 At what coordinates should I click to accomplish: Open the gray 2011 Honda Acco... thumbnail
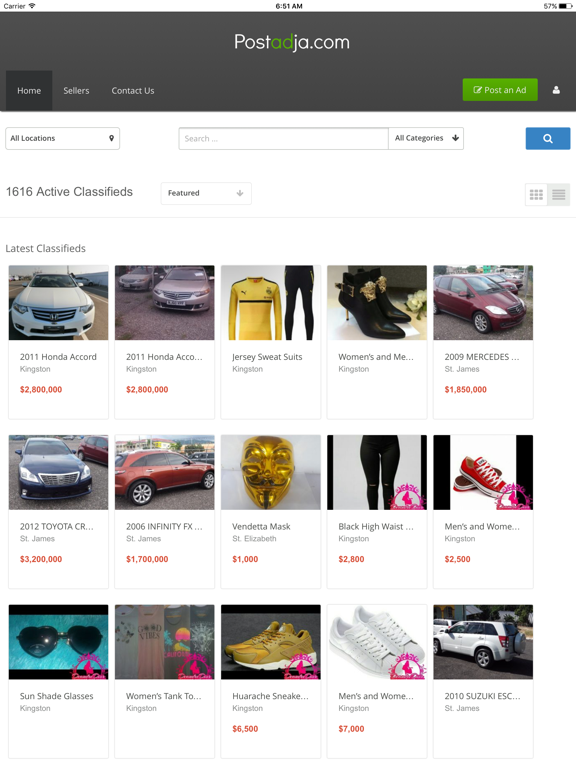pyautogui.click(x=165, y=303)
